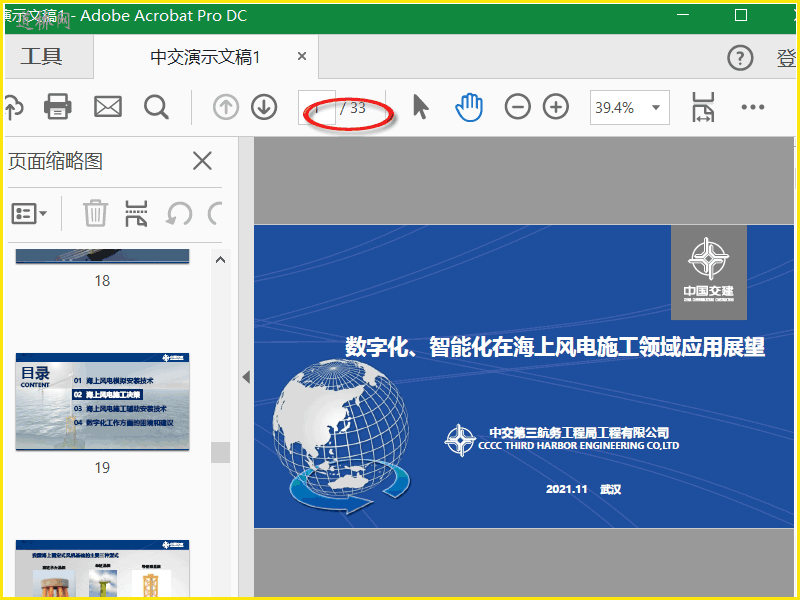This screenshot has height=600, width=800.
Task: Activate the hand pan tool
Action: click(x=469, y=107)
